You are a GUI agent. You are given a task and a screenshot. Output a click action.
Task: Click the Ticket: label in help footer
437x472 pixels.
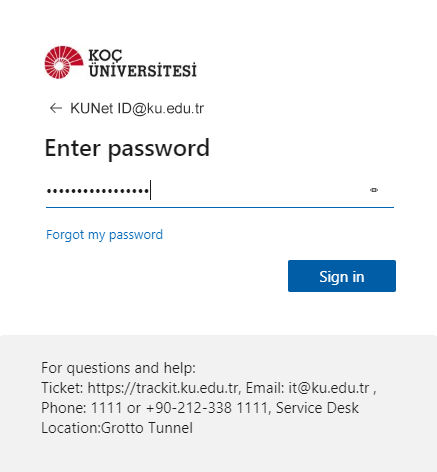pos(62,388)
